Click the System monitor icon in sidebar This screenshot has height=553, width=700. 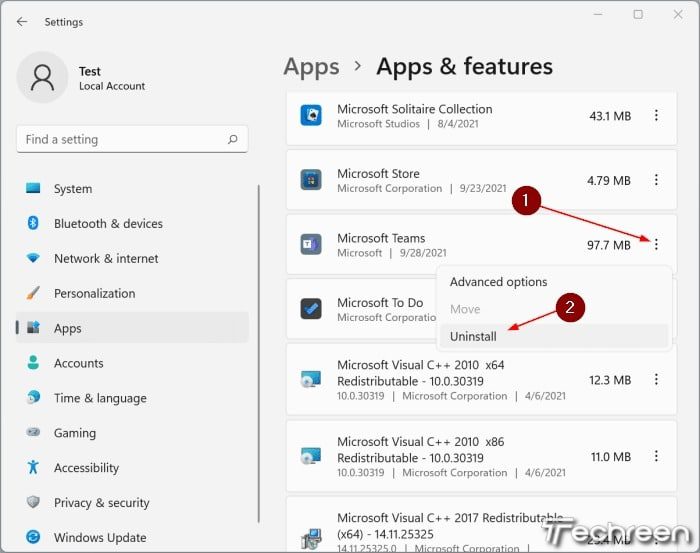click(x=33, y=188)
